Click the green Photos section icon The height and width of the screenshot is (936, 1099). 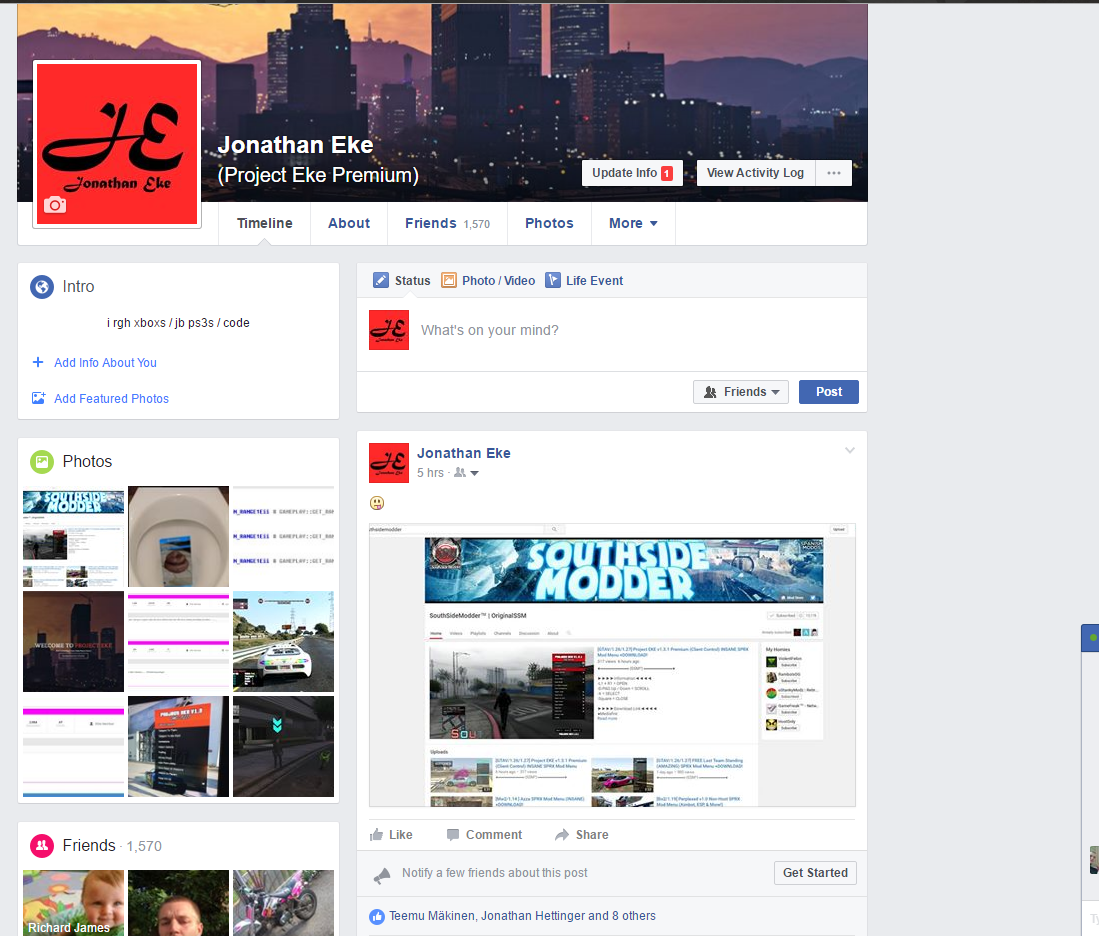[x=42, y=461]
